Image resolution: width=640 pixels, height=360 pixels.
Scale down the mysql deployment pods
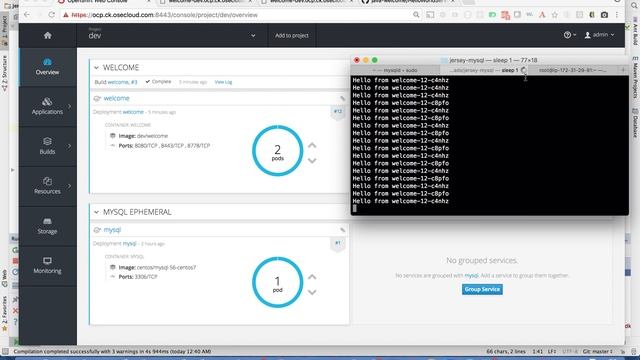coord(312,292)
